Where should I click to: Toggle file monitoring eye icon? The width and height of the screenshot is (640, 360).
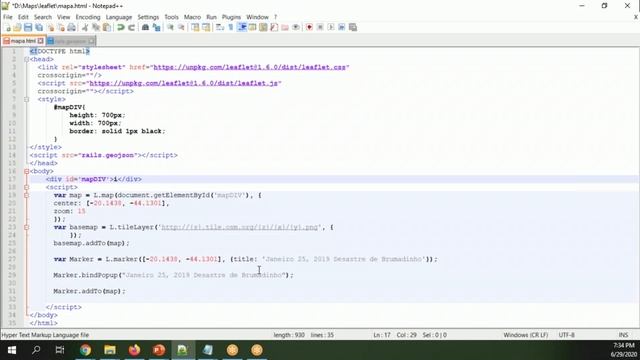tap(296, 27)
